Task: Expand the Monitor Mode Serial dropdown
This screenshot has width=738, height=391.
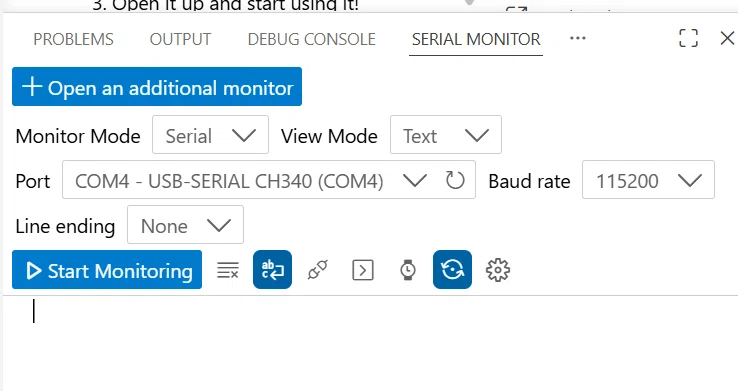Action: [x=210, y=135]
